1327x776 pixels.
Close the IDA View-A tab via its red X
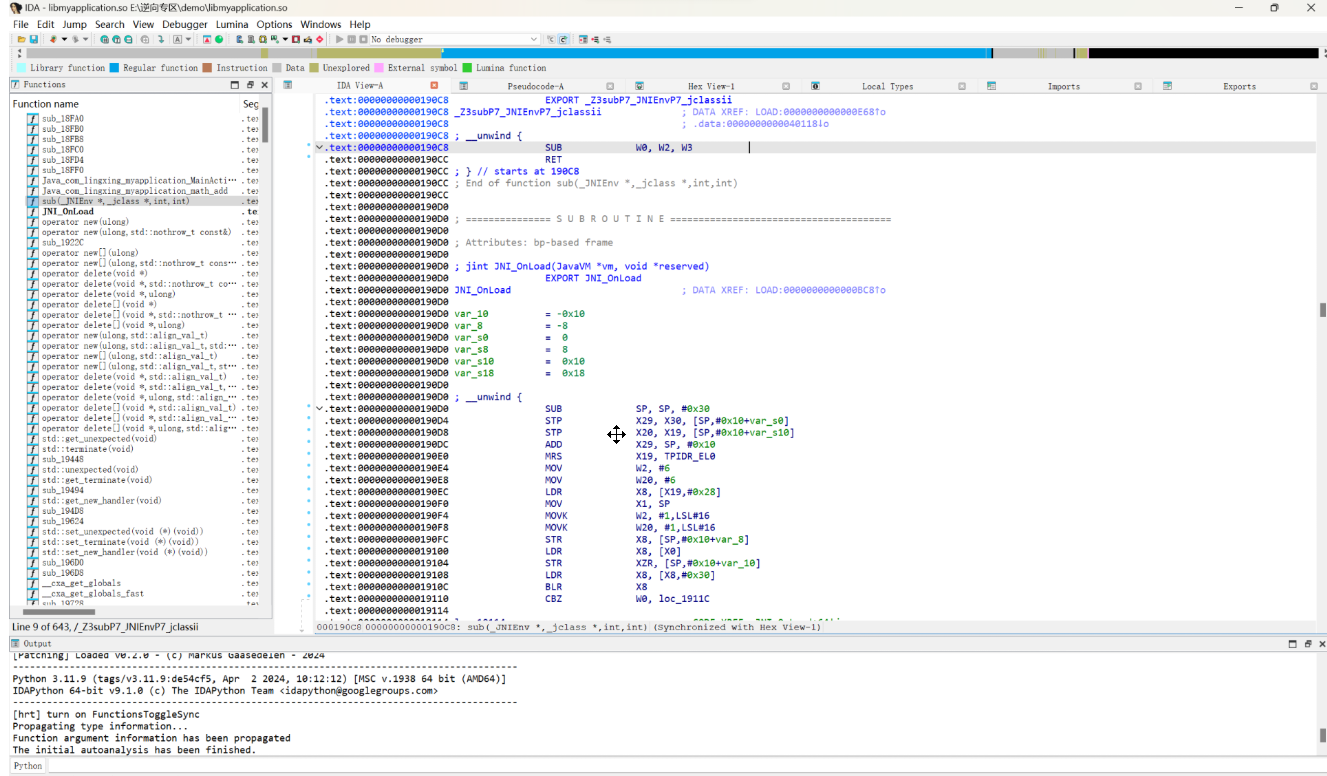pos(434,86)
